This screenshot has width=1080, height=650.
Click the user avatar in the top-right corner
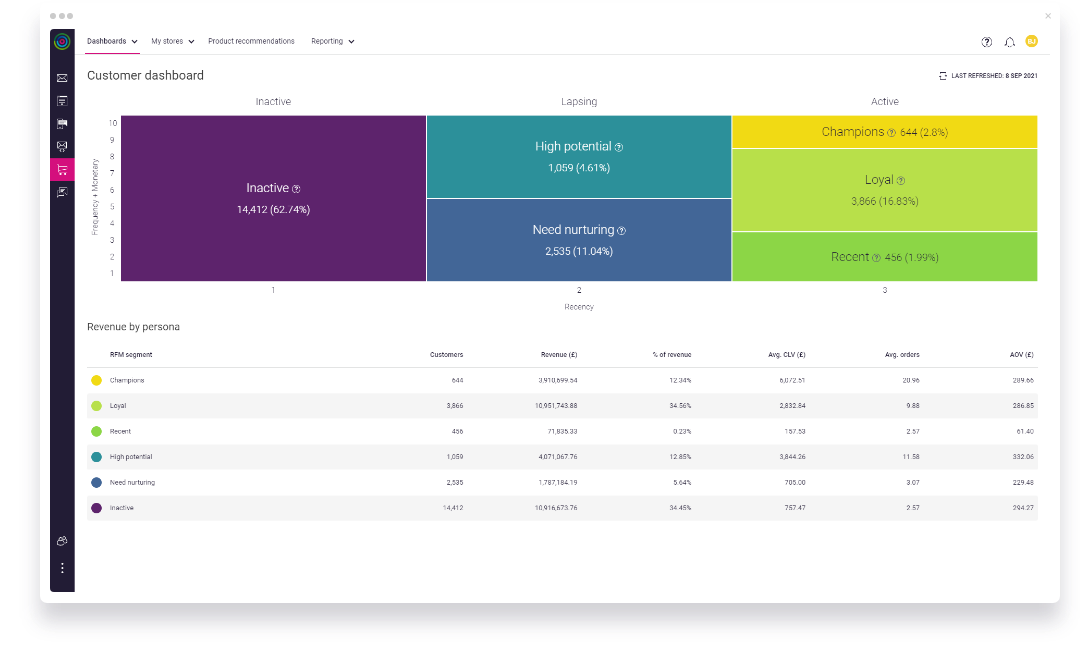[x=1031, y=41]
